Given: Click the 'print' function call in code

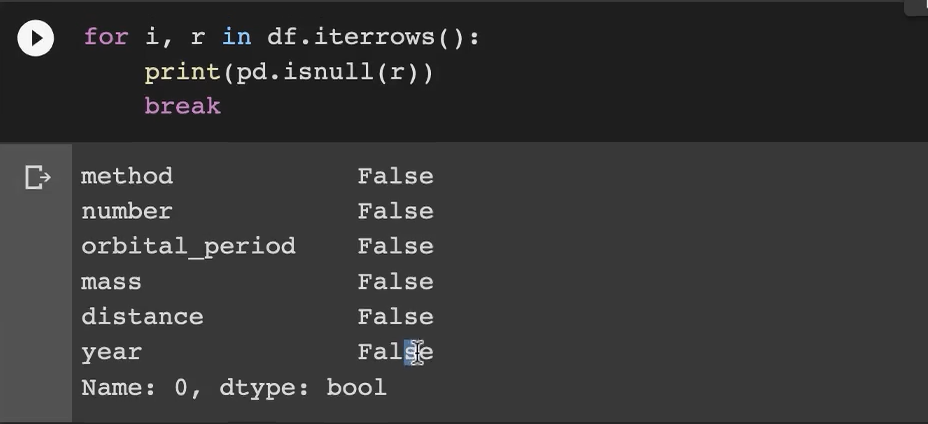Looking at the screenshot, I should [x=182, y=73].
